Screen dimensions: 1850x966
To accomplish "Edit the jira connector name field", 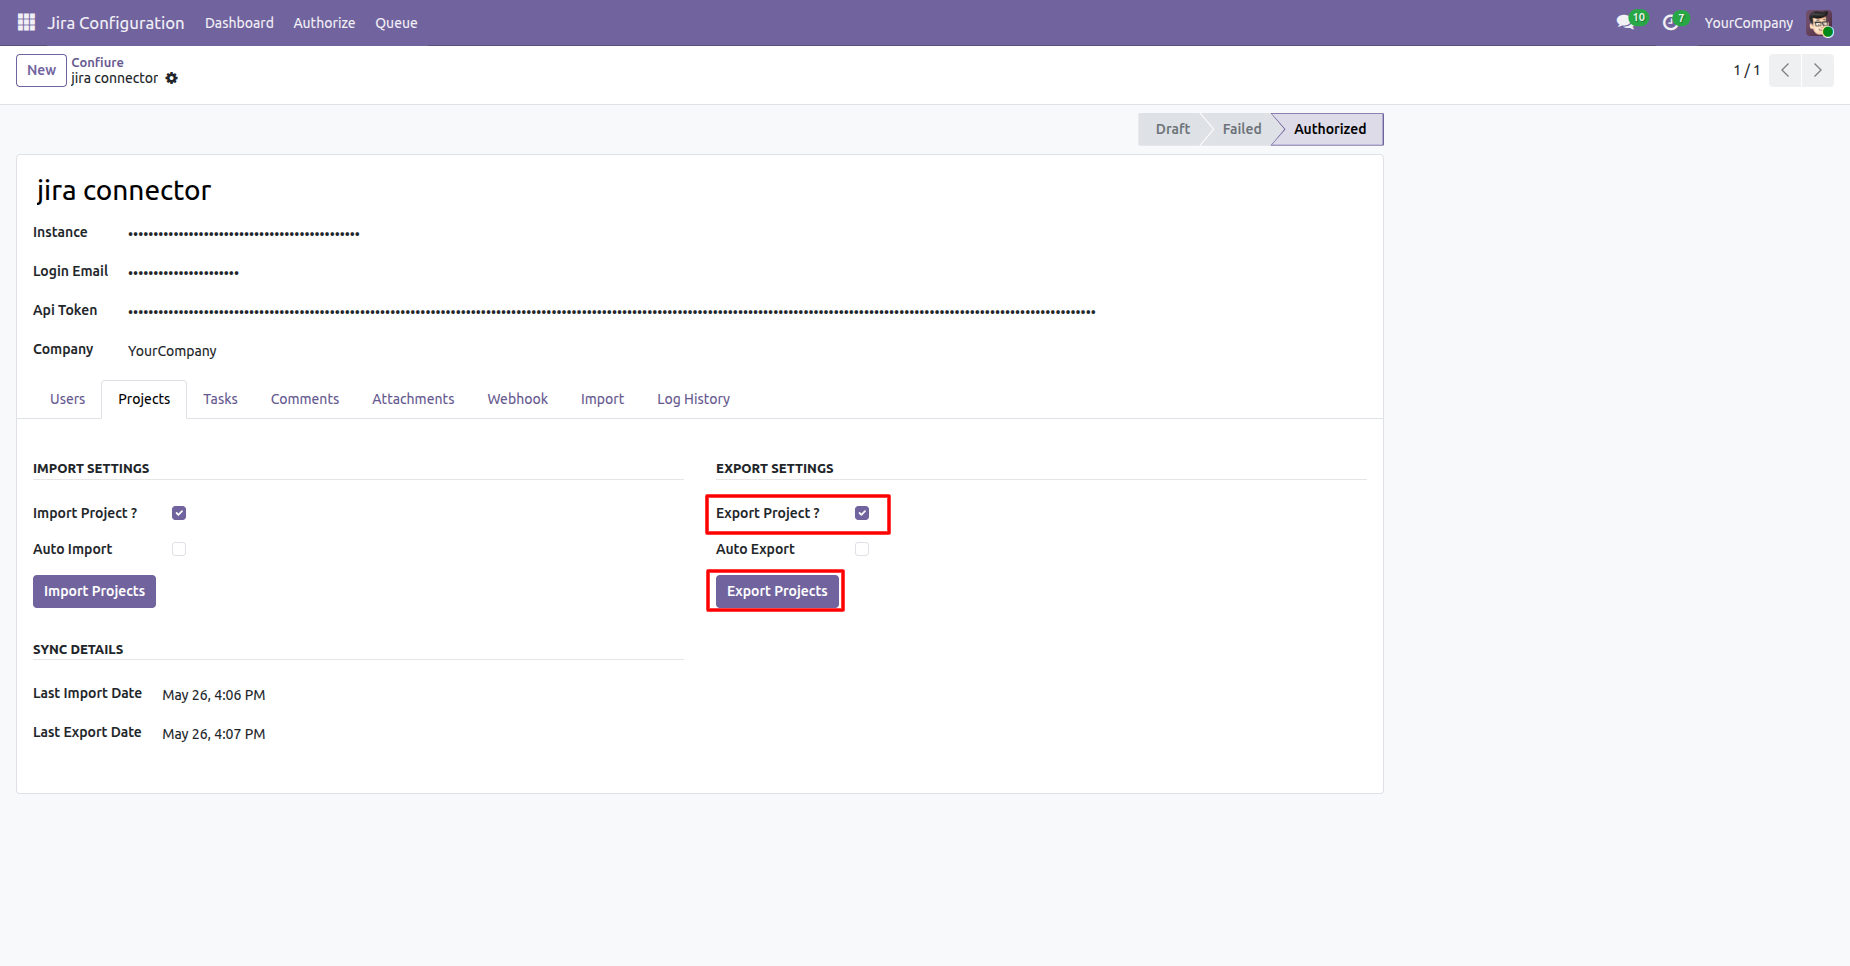I will click(x=124, y=190).
